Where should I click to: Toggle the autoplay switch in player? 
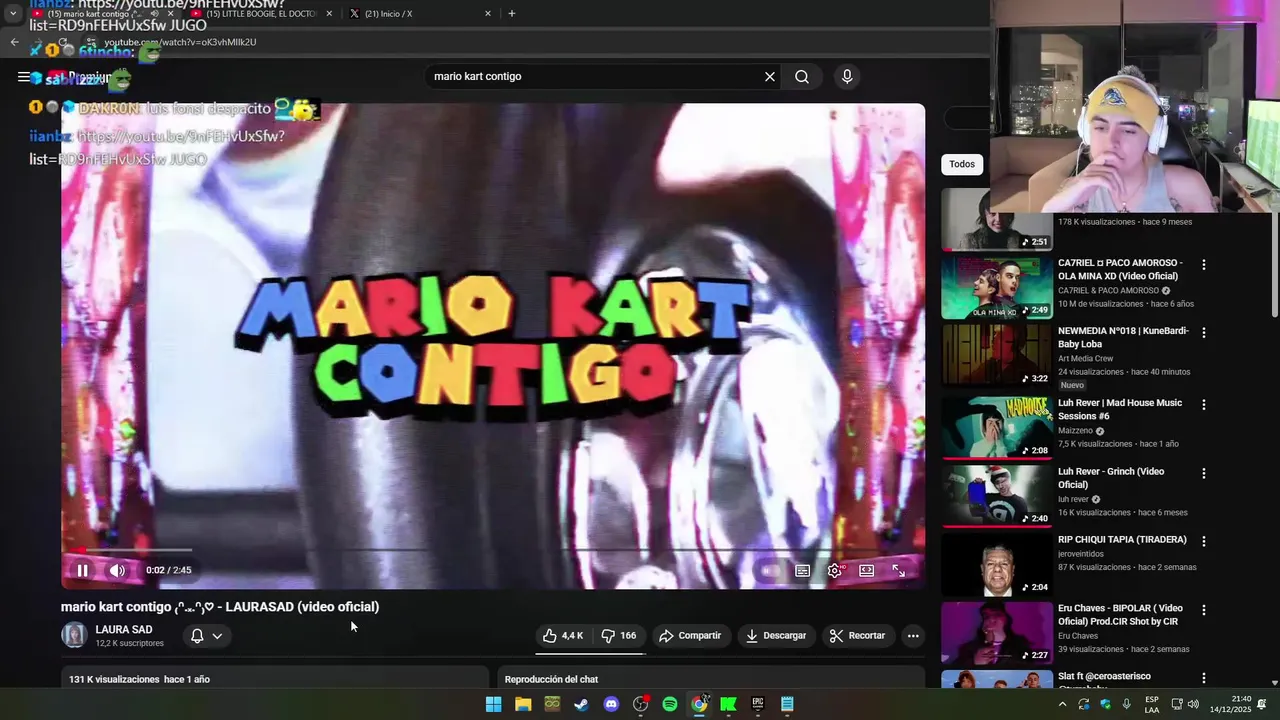coord(769,570)
